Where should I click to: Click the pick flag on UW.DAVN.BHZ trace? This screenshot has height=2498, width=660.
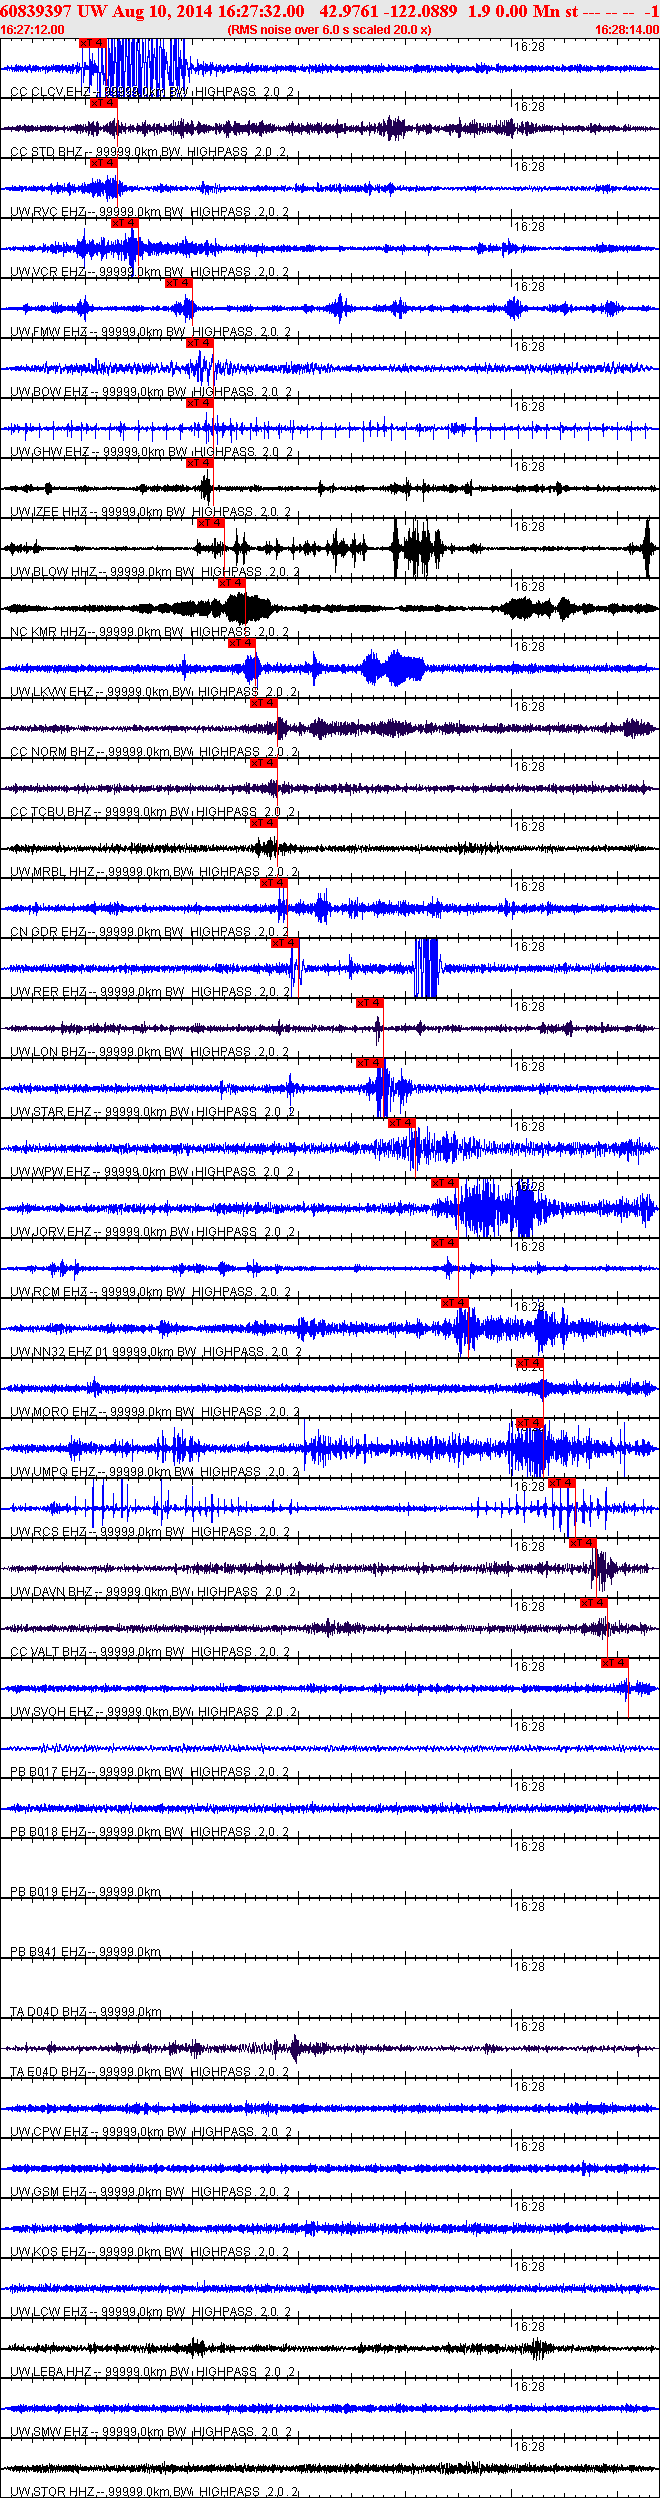(583, 1543)
